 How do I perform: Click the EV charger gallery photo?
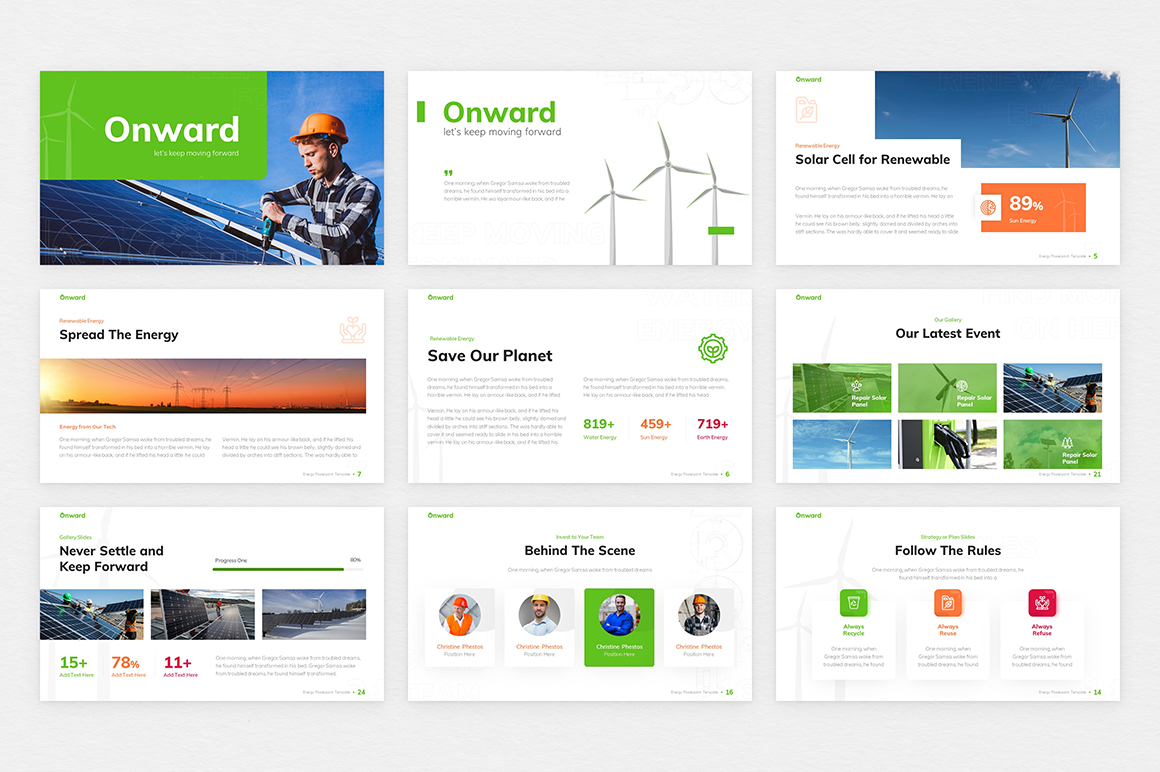pyautogui.click(x=947, y=444)
